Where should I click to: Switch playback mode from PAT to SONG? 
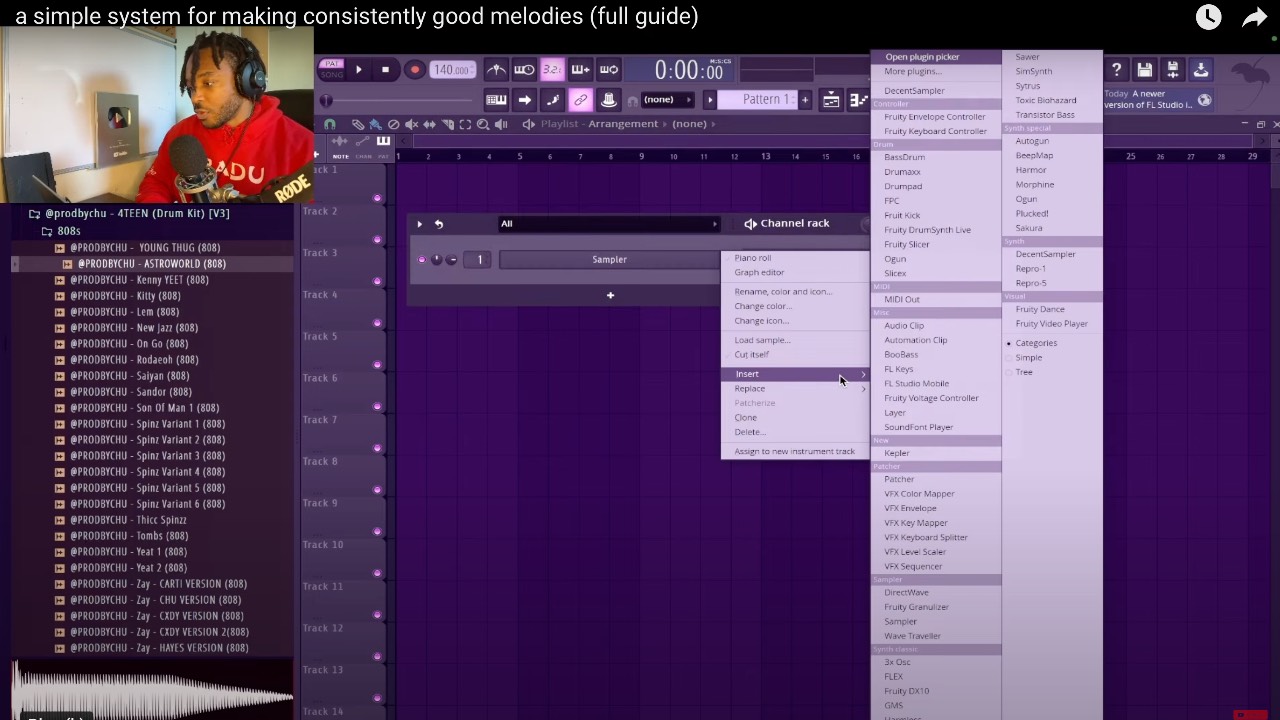(x=332, y=76)
